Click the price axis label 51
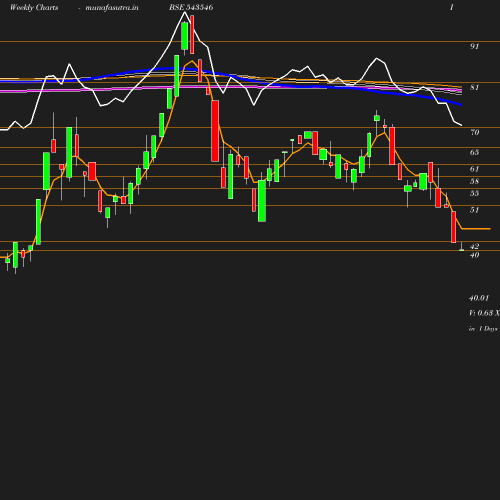Image resolution: width=500 pixels, height=500 pixels. (x=474, y=210)
